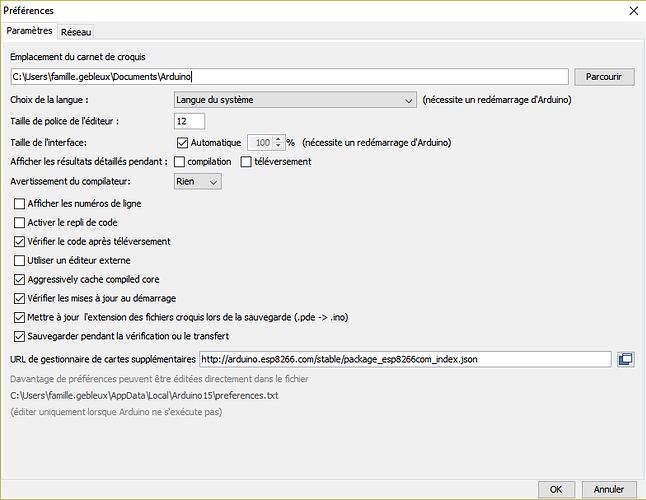Close the Préférences dialog window
This screenshot has height=500, width=646.
click(631, 10)
